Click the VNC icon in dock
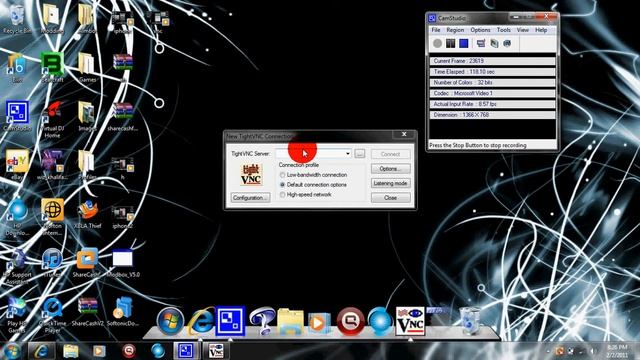This screenshot has width=640, height=360. pyautogui.click(x=410, y=321)
